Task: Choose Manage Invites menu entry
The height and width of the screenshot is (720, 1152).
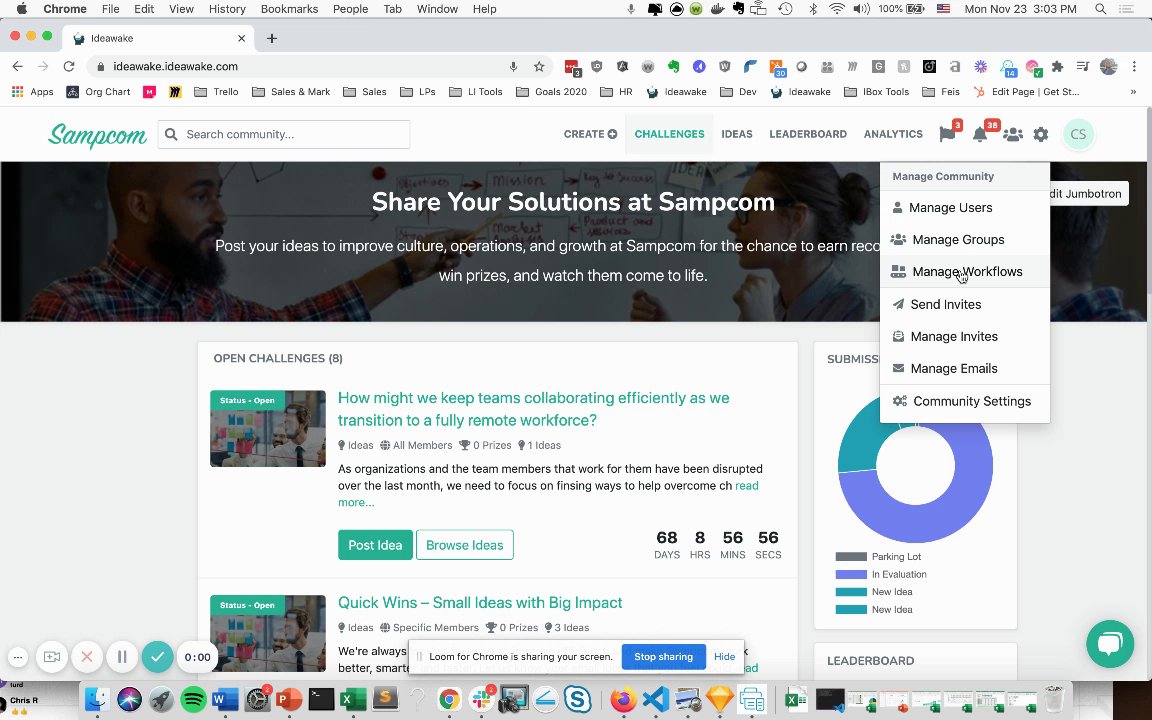Action: pos(965,336)
